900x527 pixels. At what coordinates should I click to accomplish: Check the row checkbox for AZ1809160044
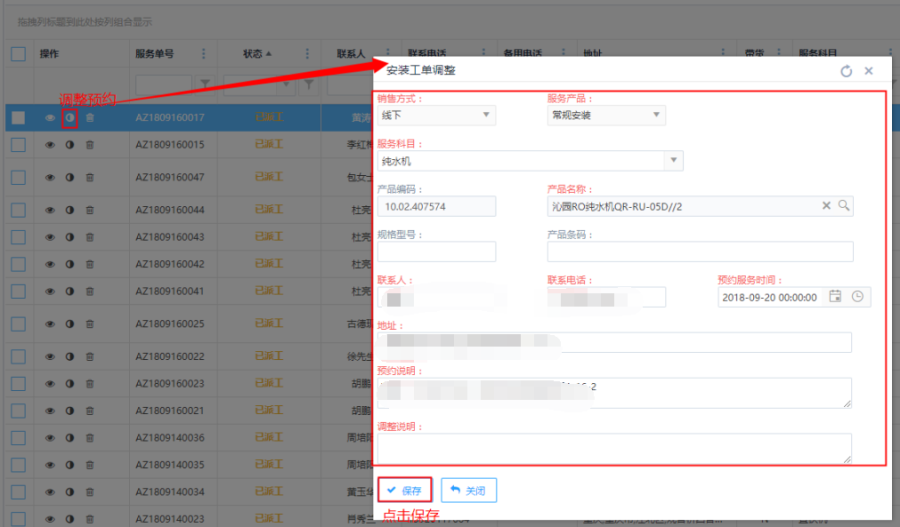pyautogui.click(x=18, y=210)
